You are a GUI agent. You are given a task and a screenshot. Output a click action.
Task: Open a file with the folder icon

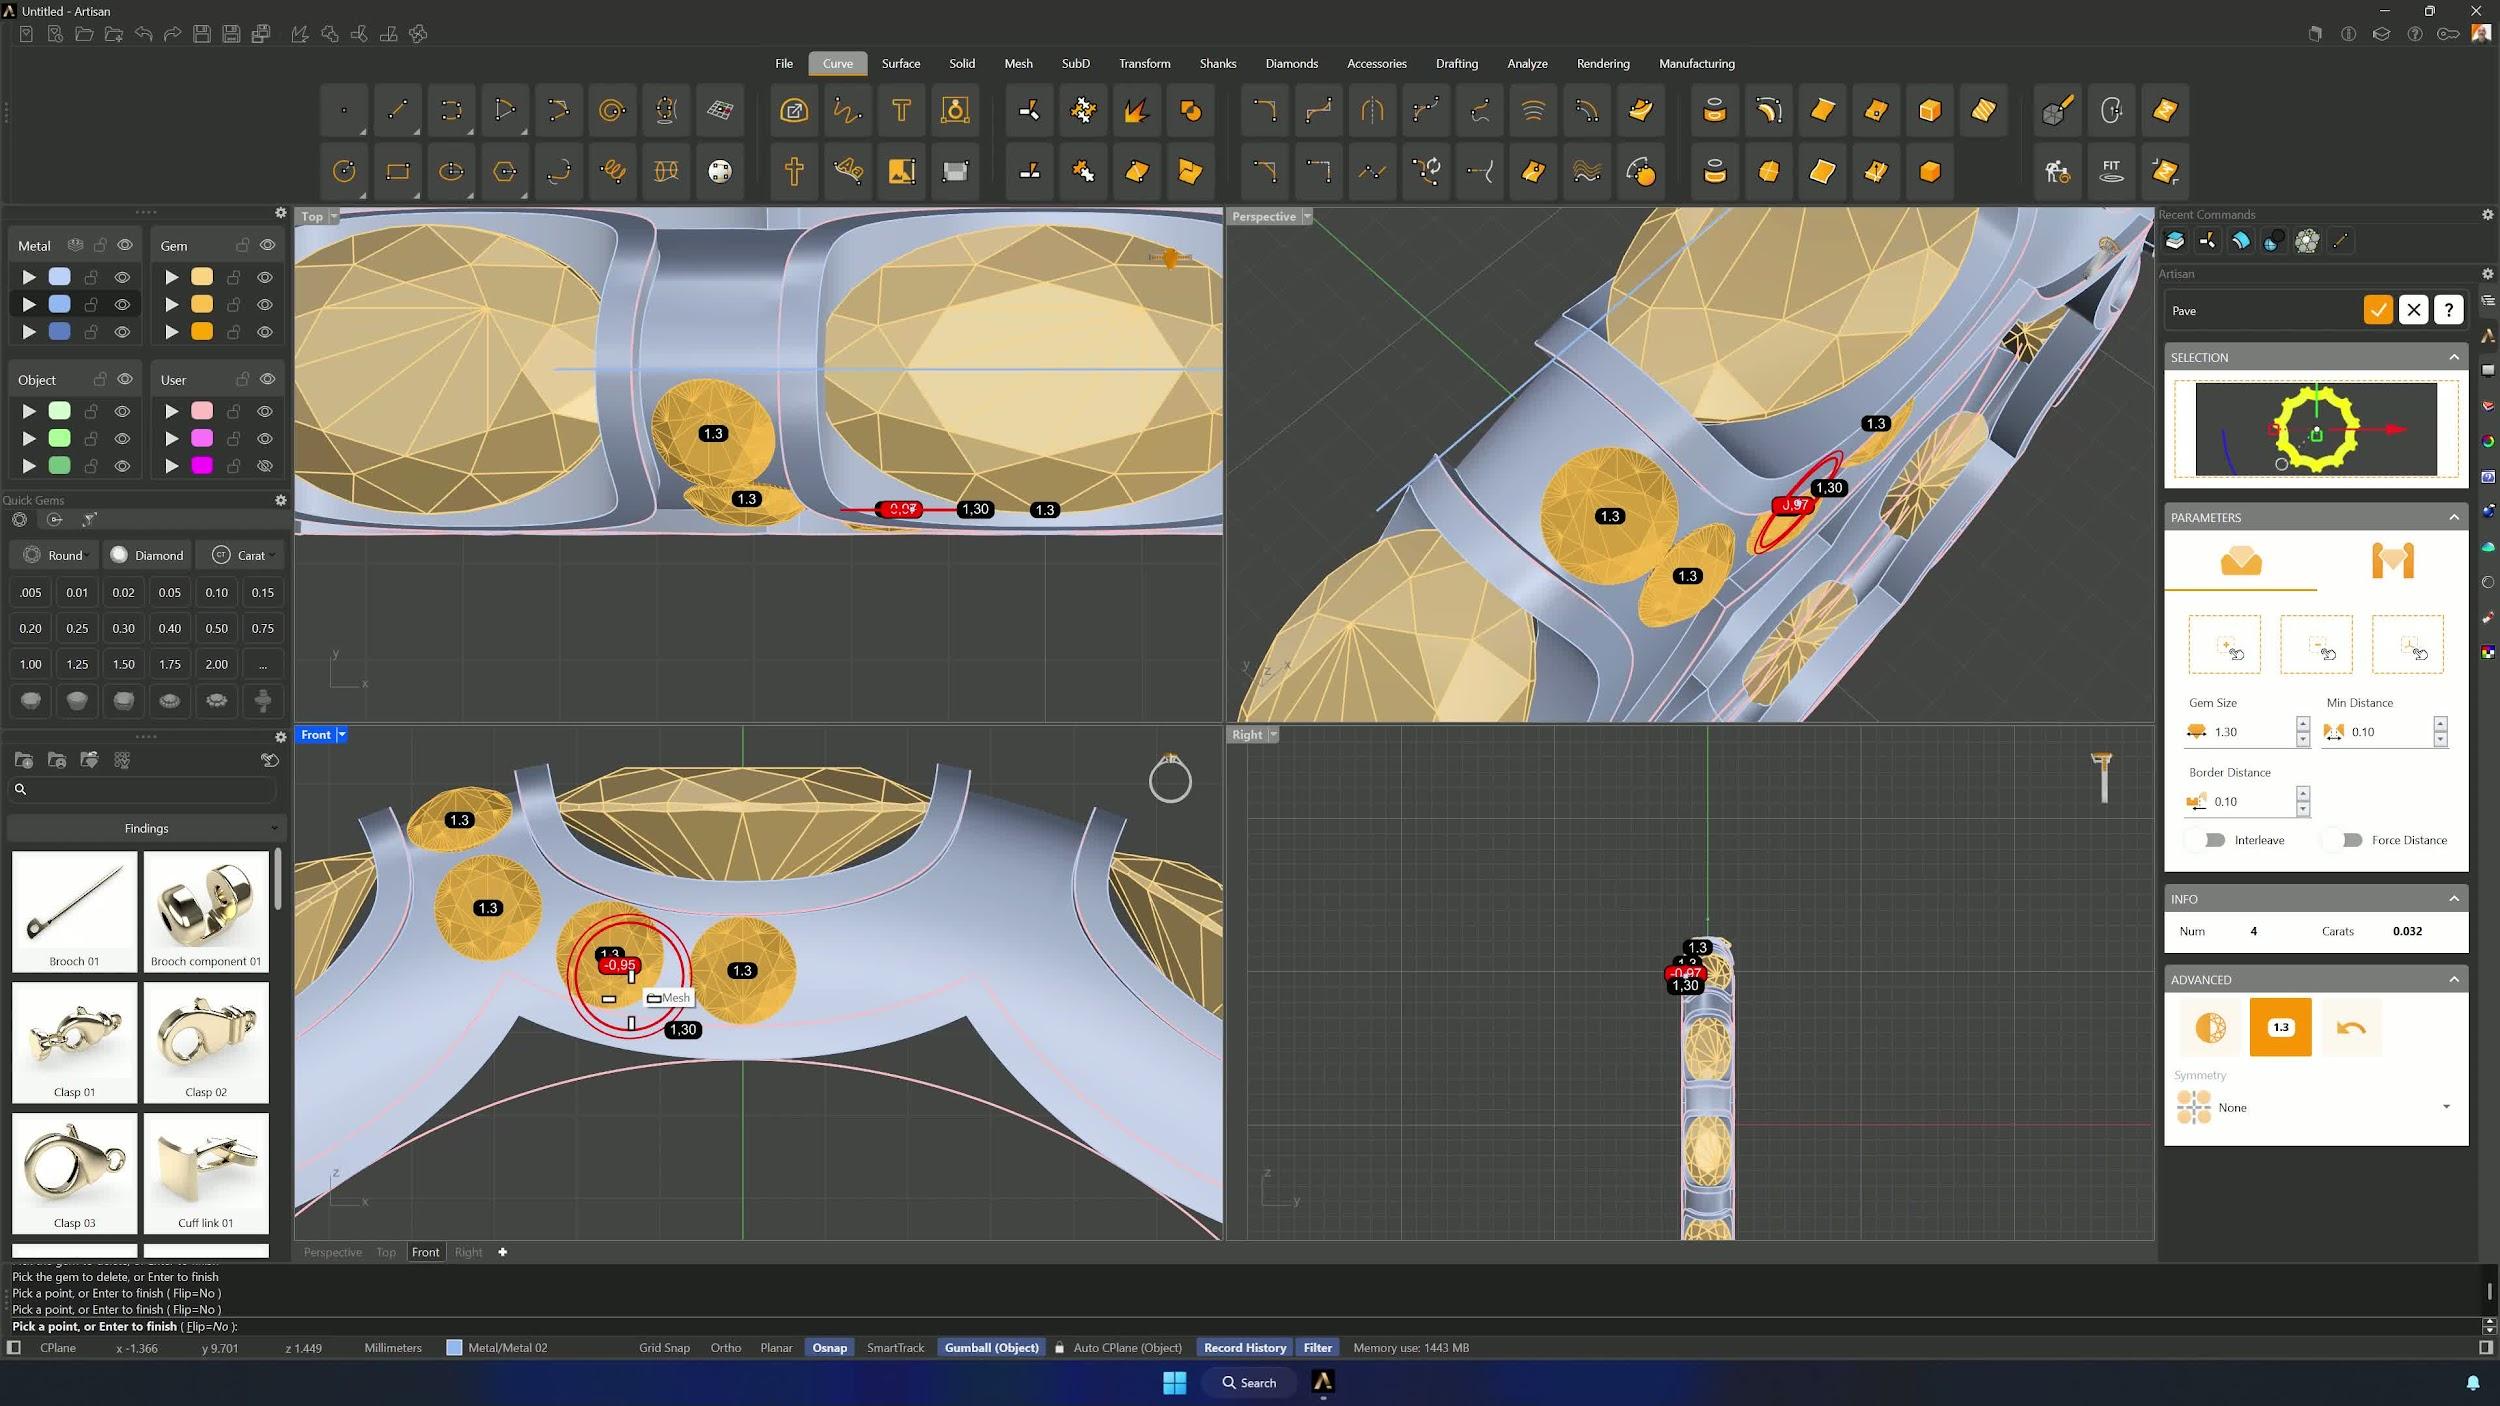[x=85, y=34]
